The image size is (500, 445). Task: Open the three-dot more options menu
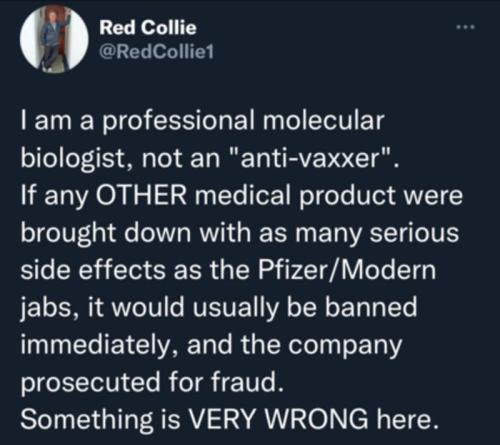465,28
